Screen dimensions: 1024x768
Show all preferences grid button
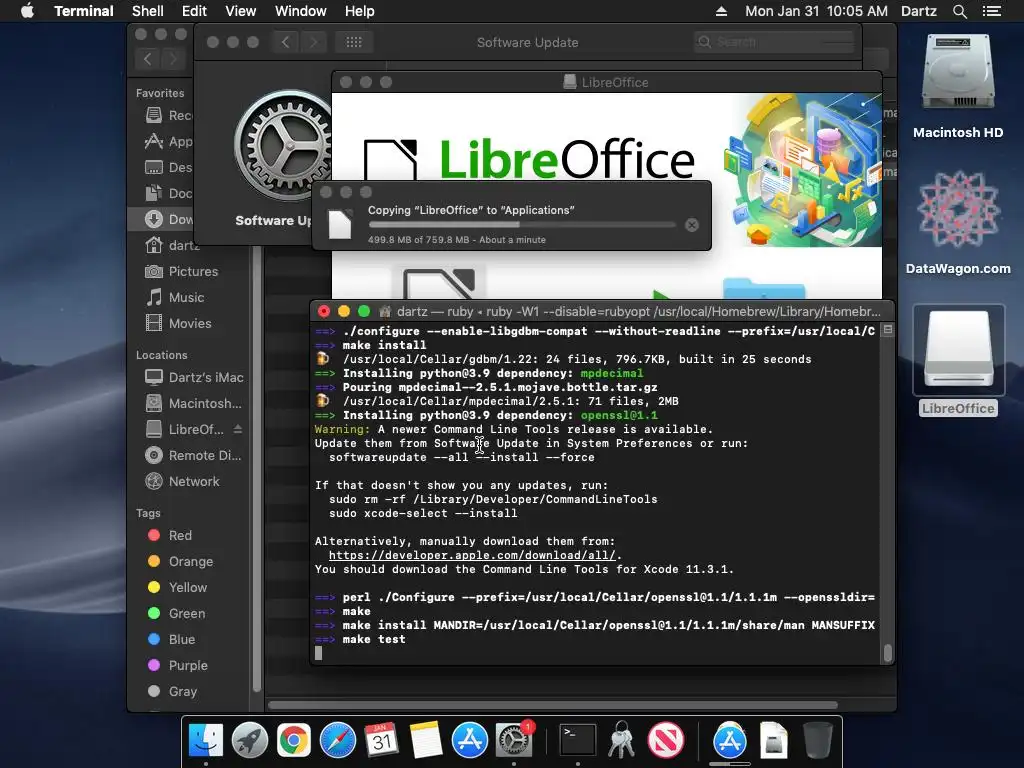coord(354,42)
